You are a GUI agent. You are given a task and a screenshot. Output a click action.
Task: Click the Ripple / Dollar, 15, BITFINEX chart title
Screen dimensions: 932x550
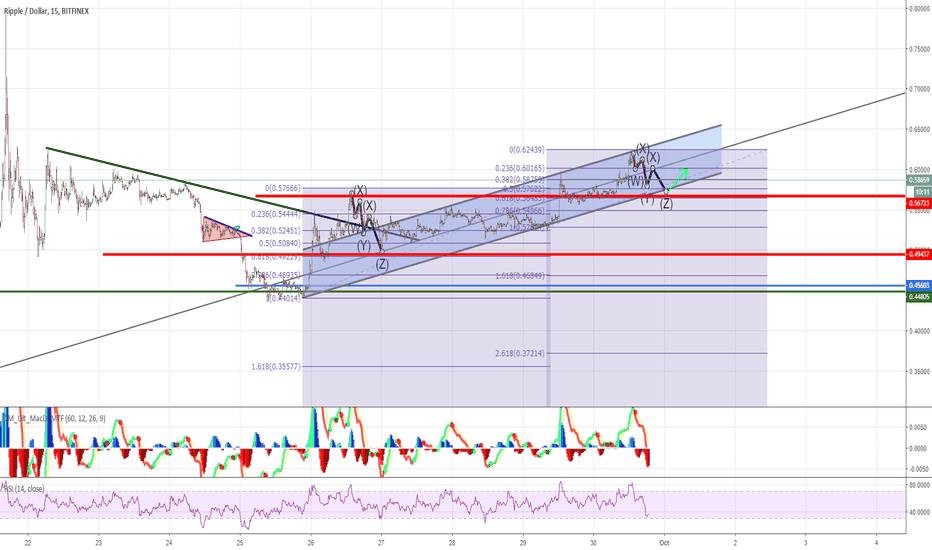[46, 11]
